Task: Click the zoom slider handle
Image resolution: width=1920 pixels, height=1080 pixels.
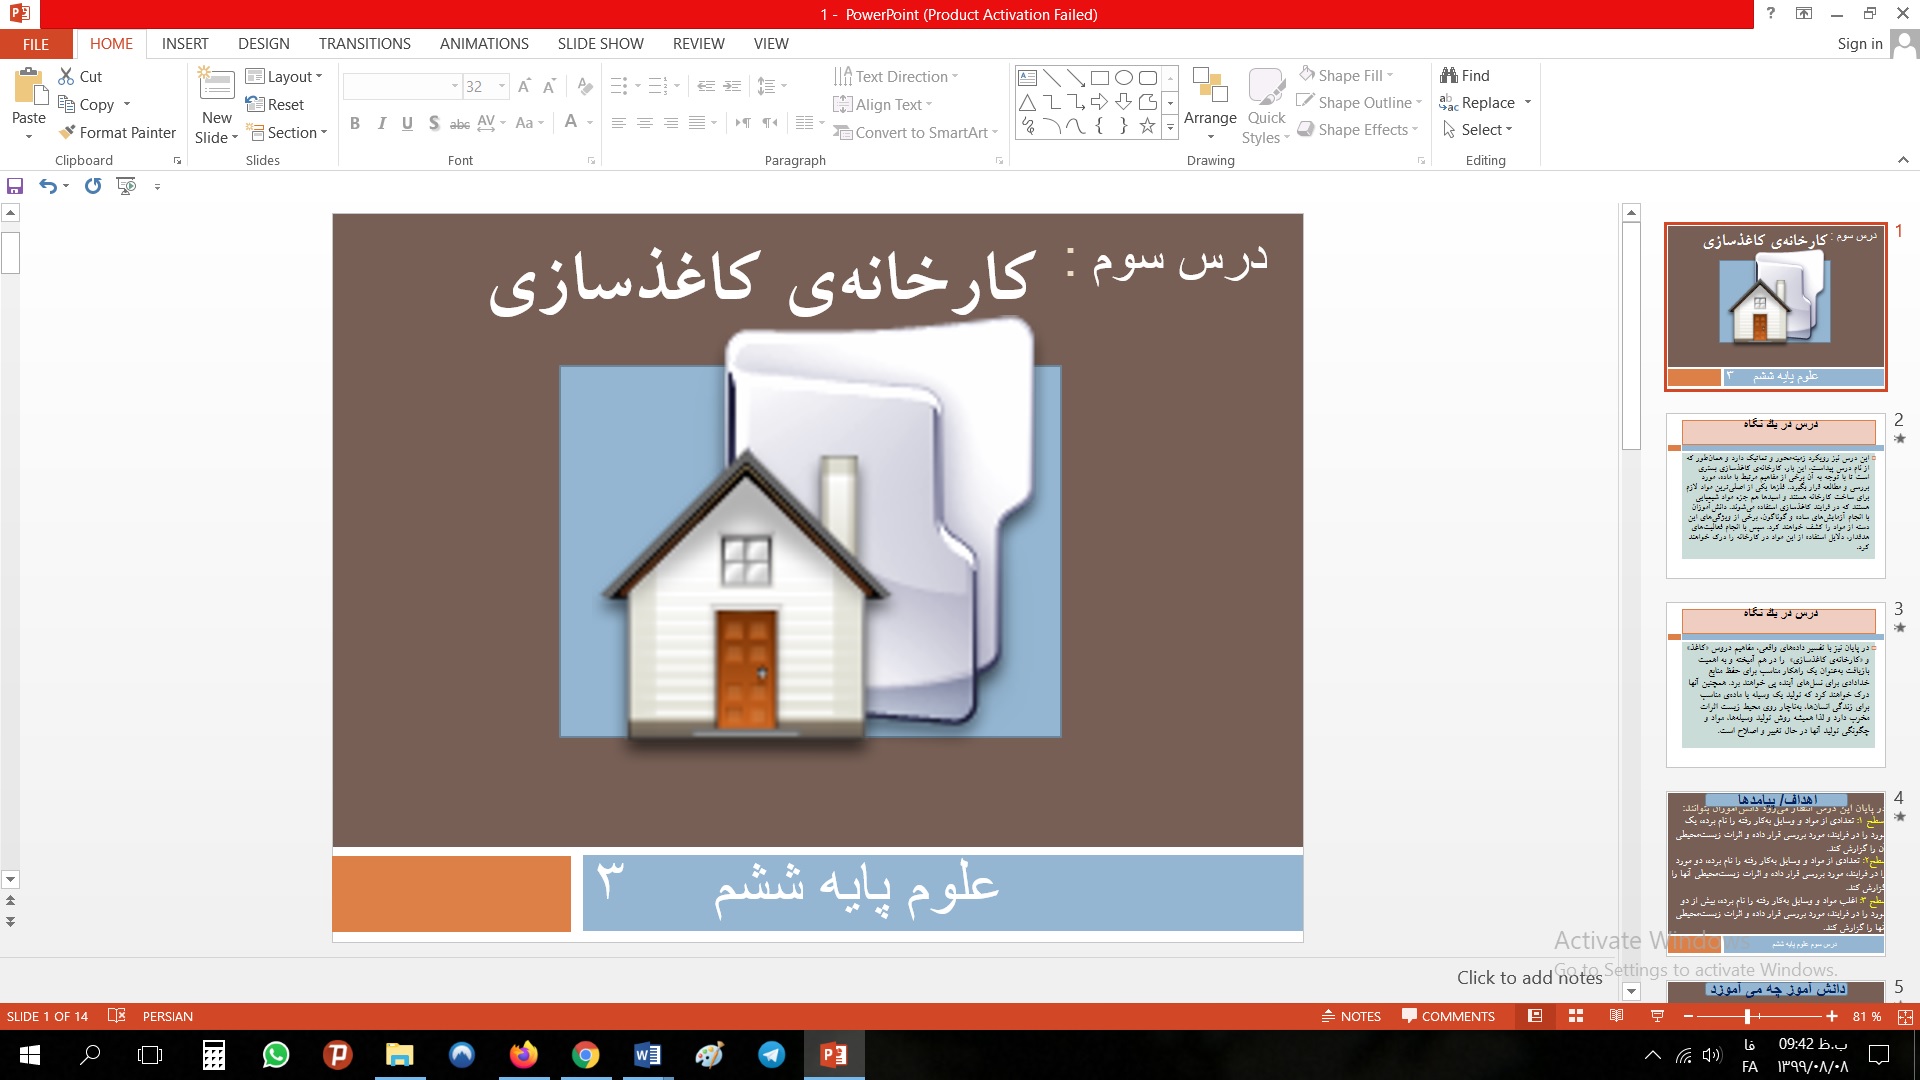Action: tap(1747, 1016)
